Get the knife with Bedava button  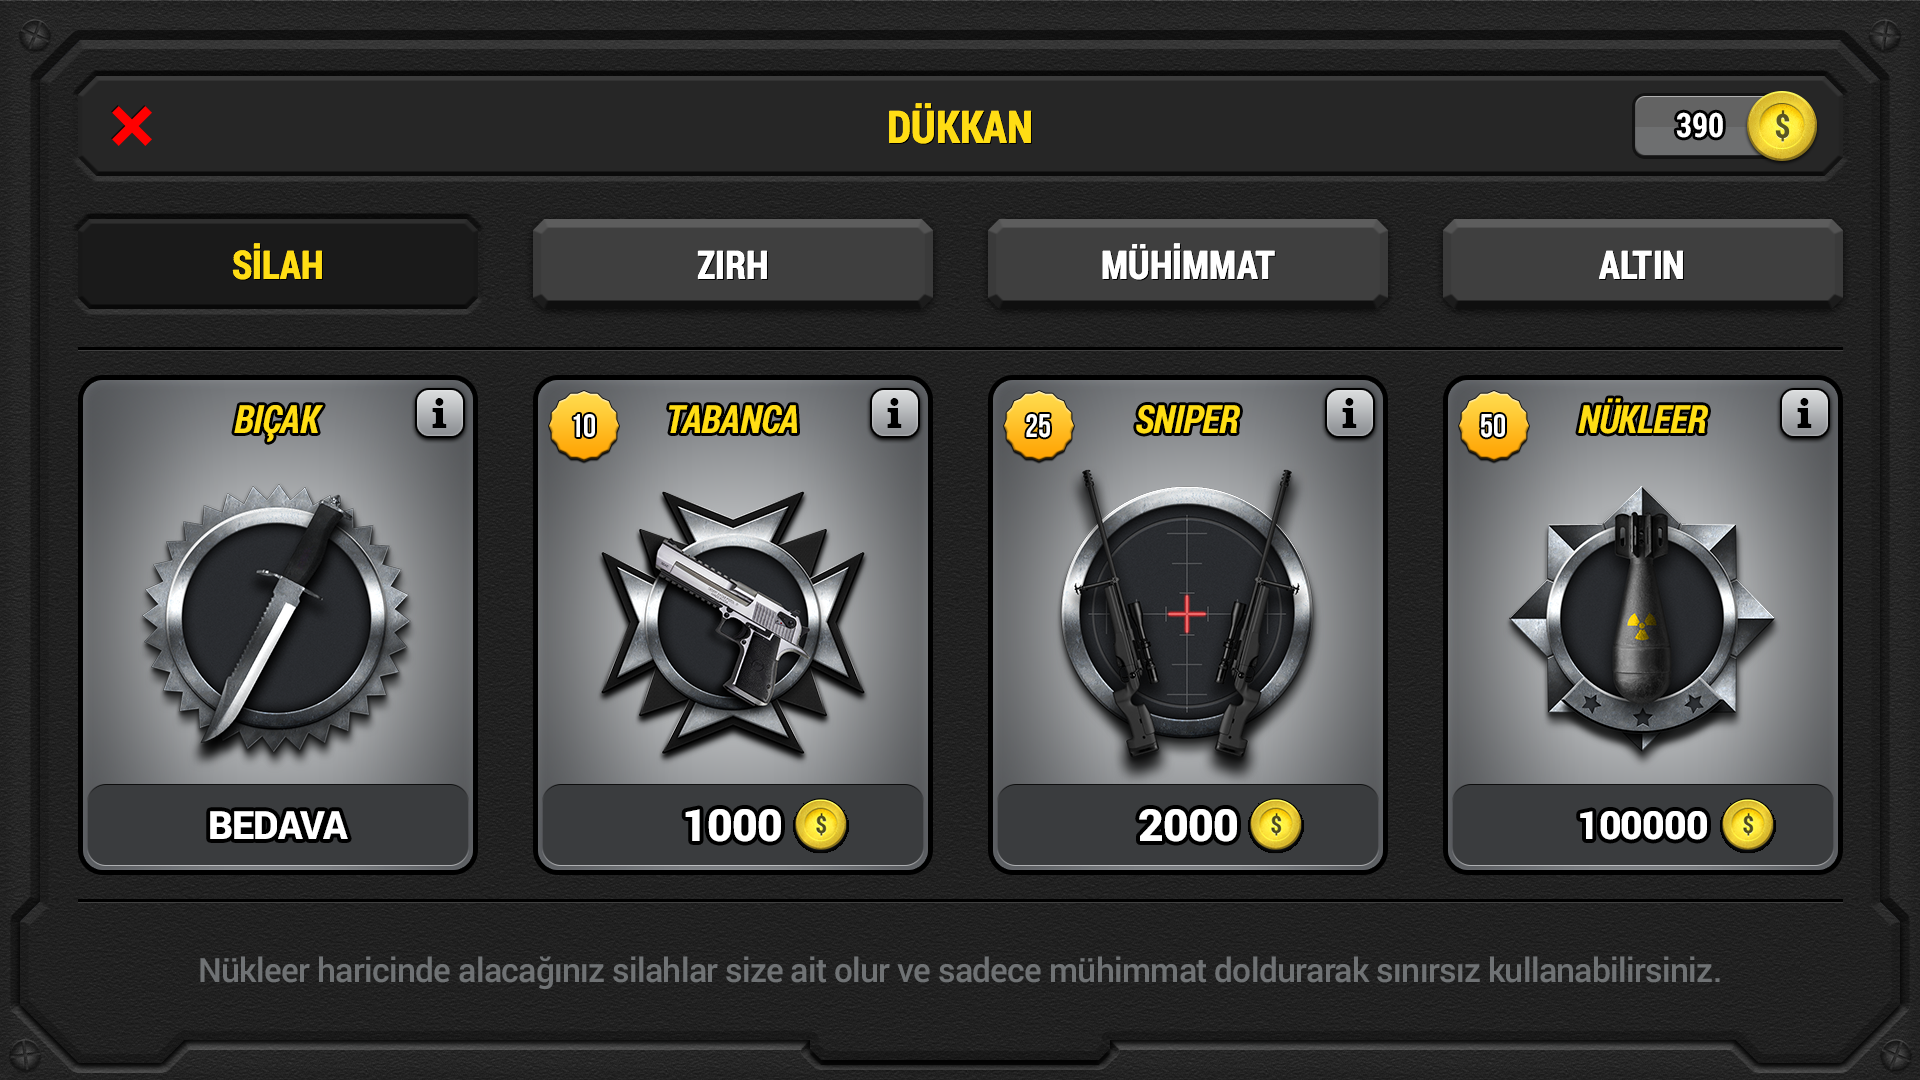tap(278, 826)
